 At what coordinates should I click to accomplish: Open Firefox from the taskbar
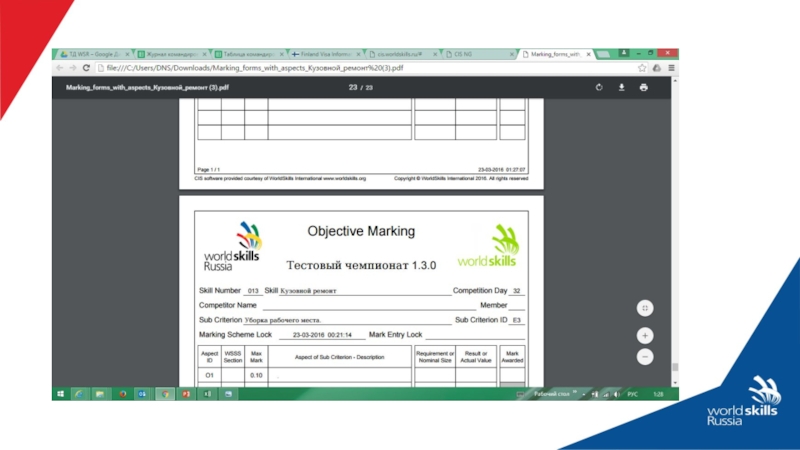(x=122, y=394)
